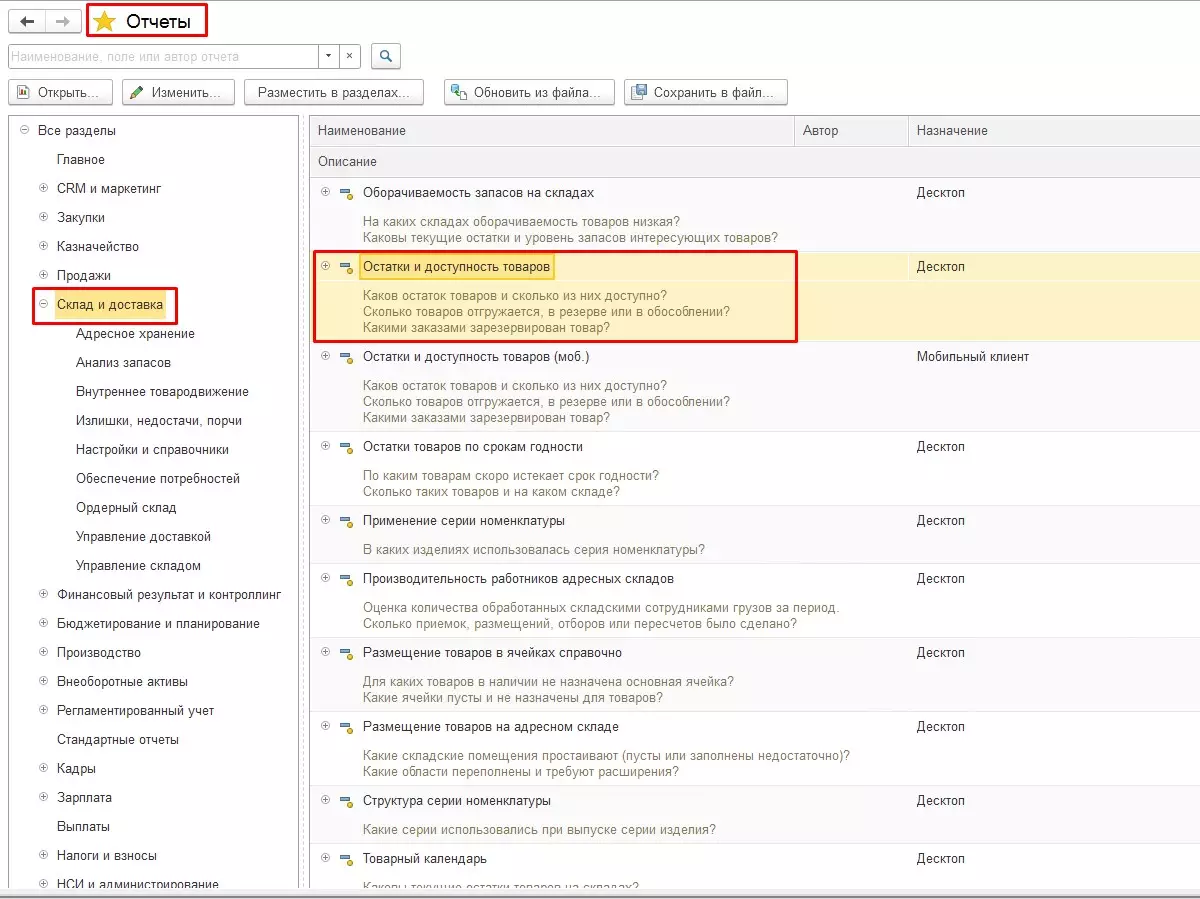The height and width of the screenshot is (899, 1200).
Task: Select Производительность работников адресных складов report
Action: click(x=518, y=578)
